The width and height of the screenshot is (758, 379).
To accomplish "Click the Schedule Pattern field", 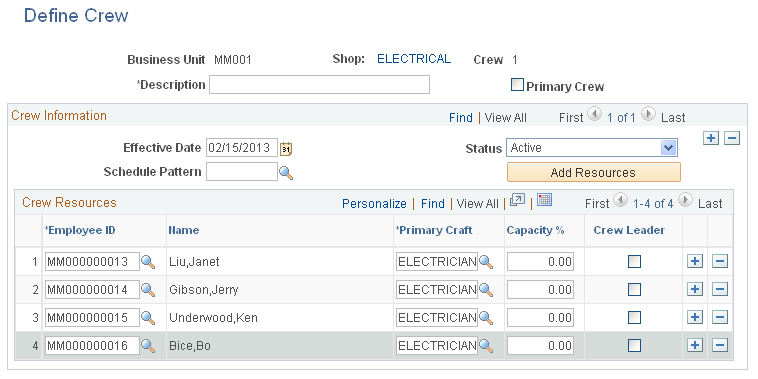I will (242, 172).
